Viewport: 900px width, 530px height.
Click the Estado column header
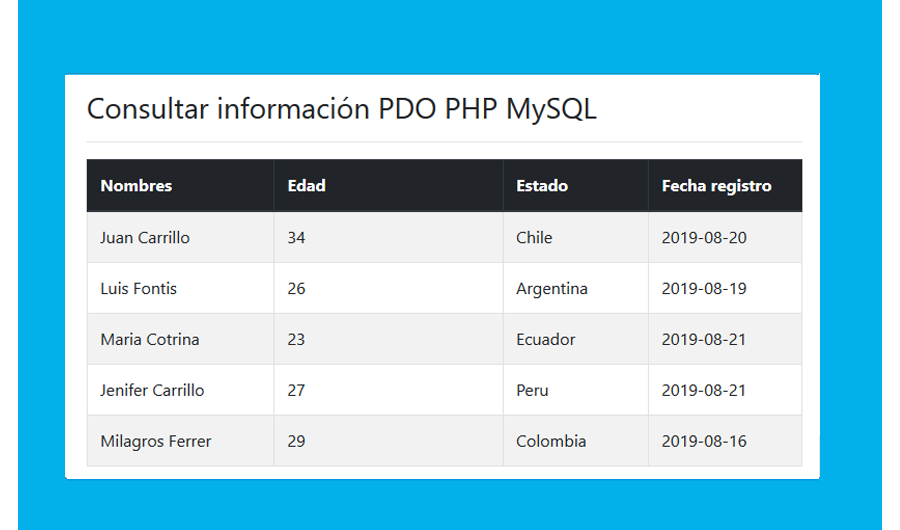[x=542, y=186]
